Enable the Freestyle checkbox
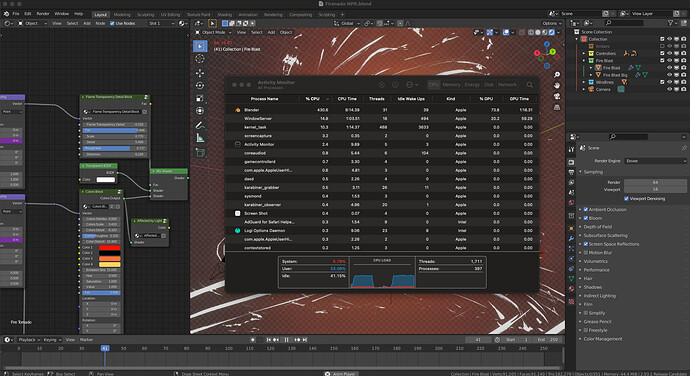This screenshot has width=690, height=376. (x=586, y=330)
